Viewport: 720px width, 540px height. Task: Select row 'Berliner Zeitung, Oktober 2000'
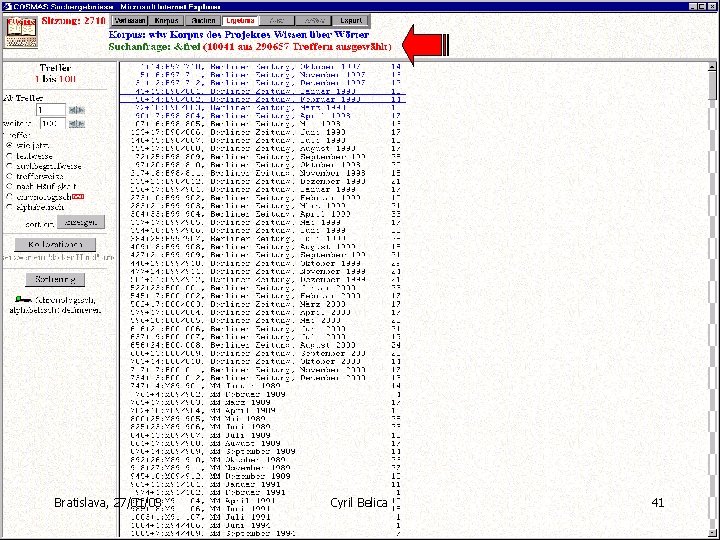click(x=265, y=362)
